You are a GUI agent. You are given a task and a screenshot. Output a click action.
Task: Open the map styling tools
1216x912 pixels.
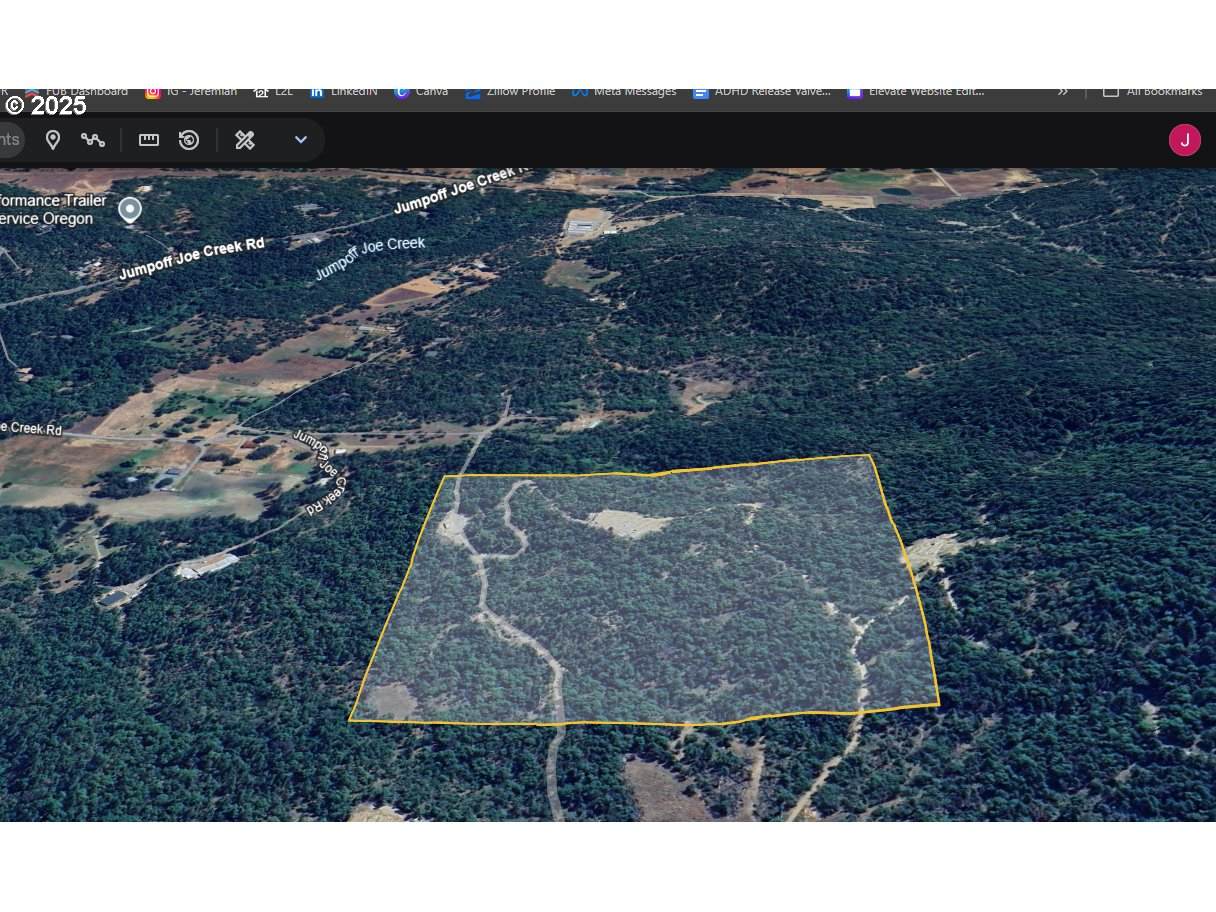click(x=244, y=140)
